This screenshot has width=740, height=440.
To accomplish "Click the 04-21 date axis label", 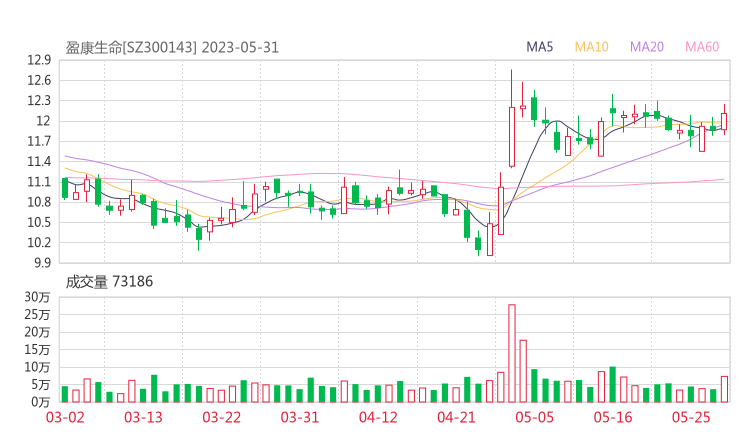I will point(456,417).
